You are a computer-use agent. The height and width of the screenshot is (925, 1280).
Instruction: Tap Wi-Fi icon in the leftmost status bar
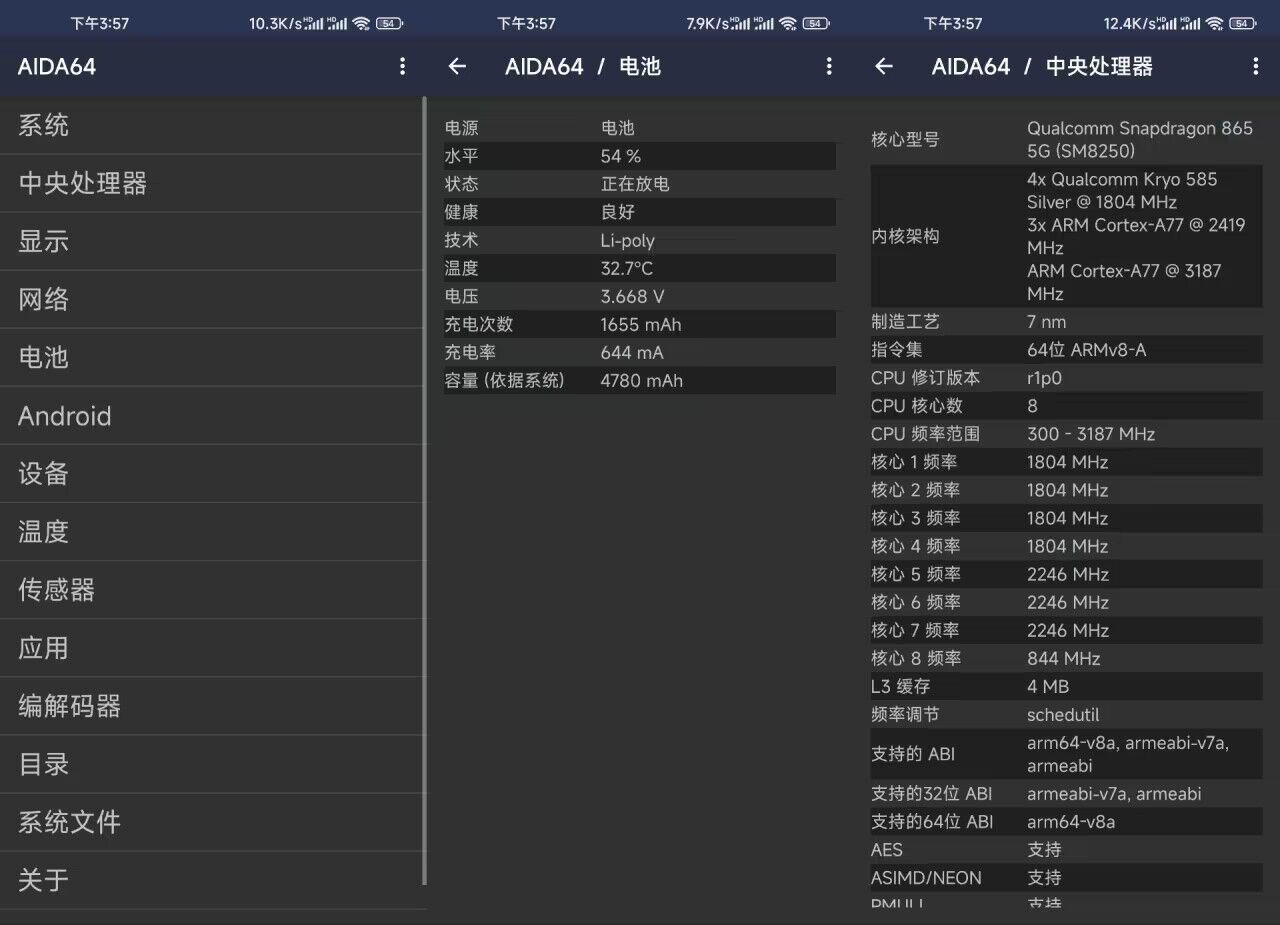(361, 23)
